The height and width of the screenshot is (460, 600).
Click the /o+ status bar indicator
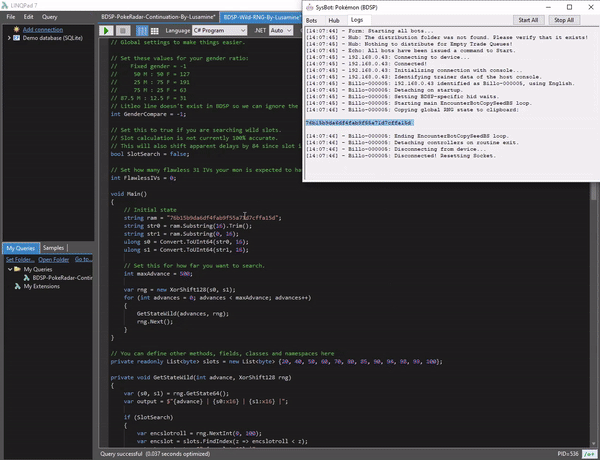tap(589, 454)
